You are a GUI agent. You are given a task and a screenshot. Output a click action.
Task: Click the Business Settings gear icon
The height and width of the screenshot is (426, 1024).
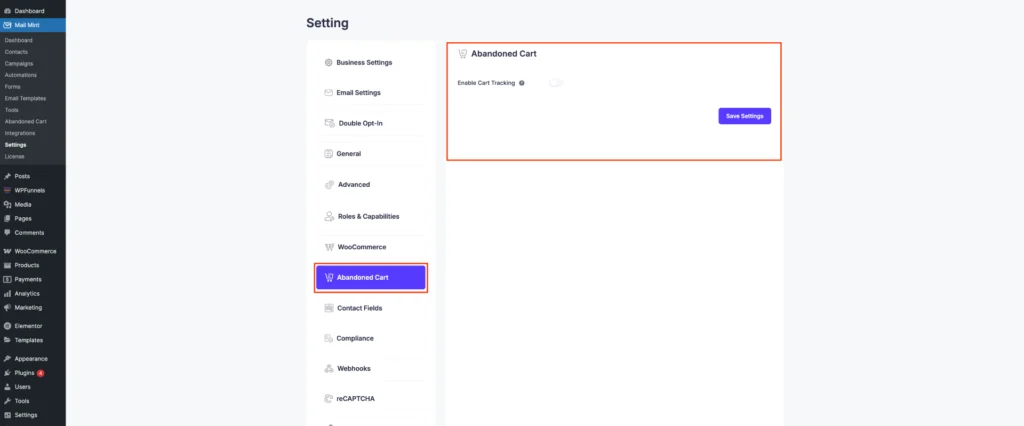click(x=328, y=63)
